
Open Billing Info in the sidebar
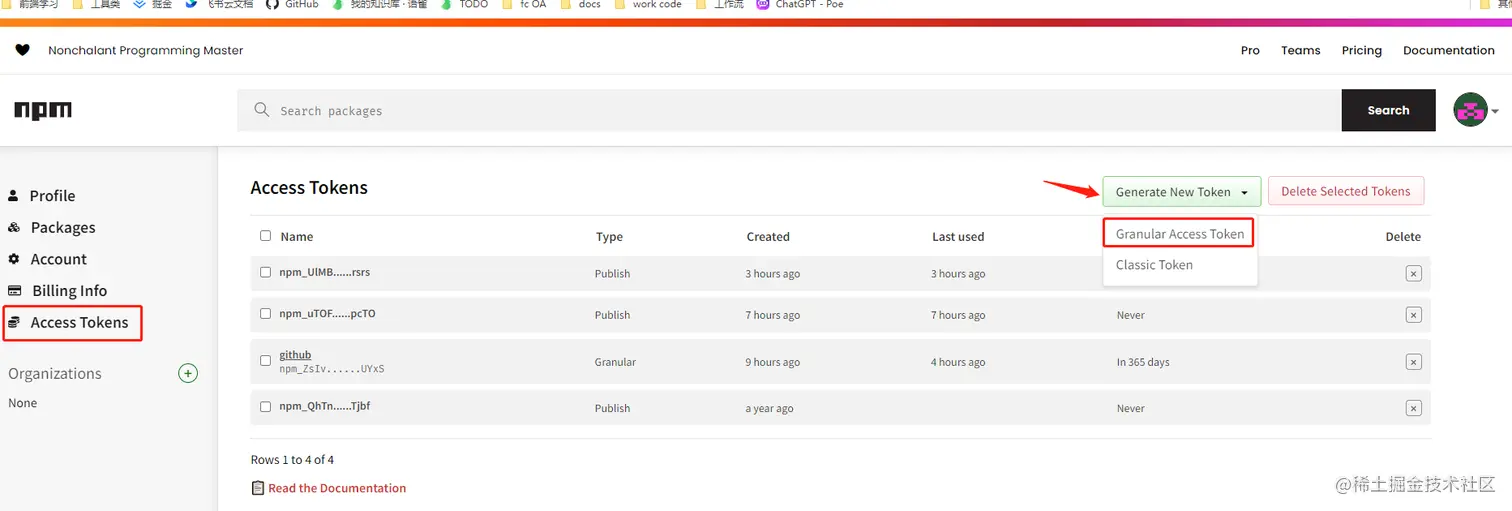(x=68, y=290)
